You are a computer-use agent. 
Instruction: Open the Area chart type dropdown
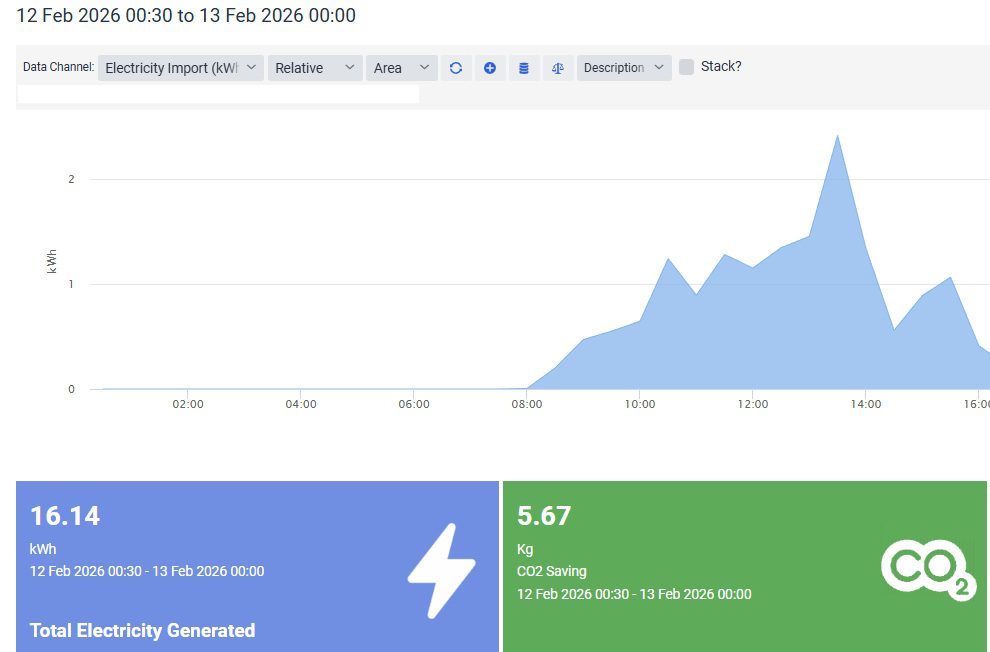401,68
